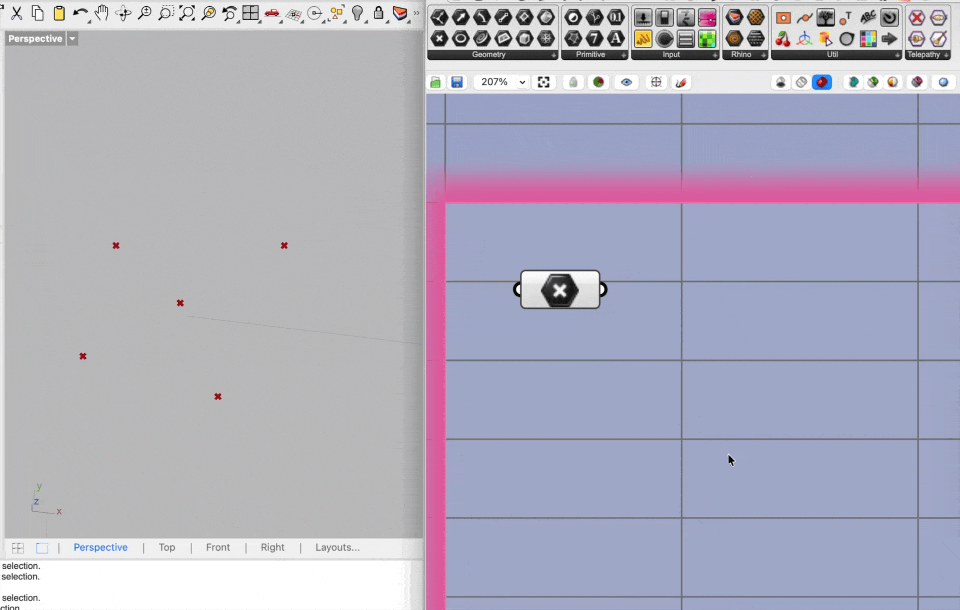Click the Grasshopper Save file icon
Viewport: 960px width, 610px height.
click(x=457, y=82)
